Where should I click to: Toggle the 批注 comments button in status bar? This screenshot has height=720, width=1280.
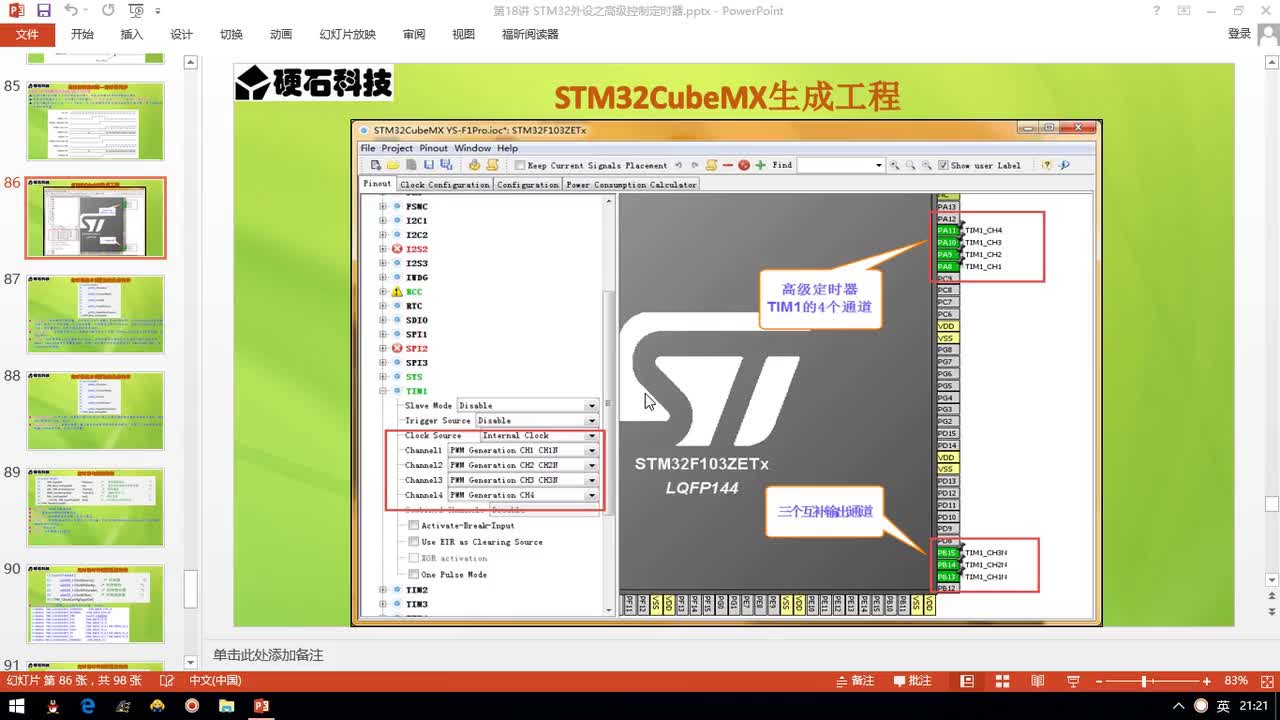click(x=912, y=681)
